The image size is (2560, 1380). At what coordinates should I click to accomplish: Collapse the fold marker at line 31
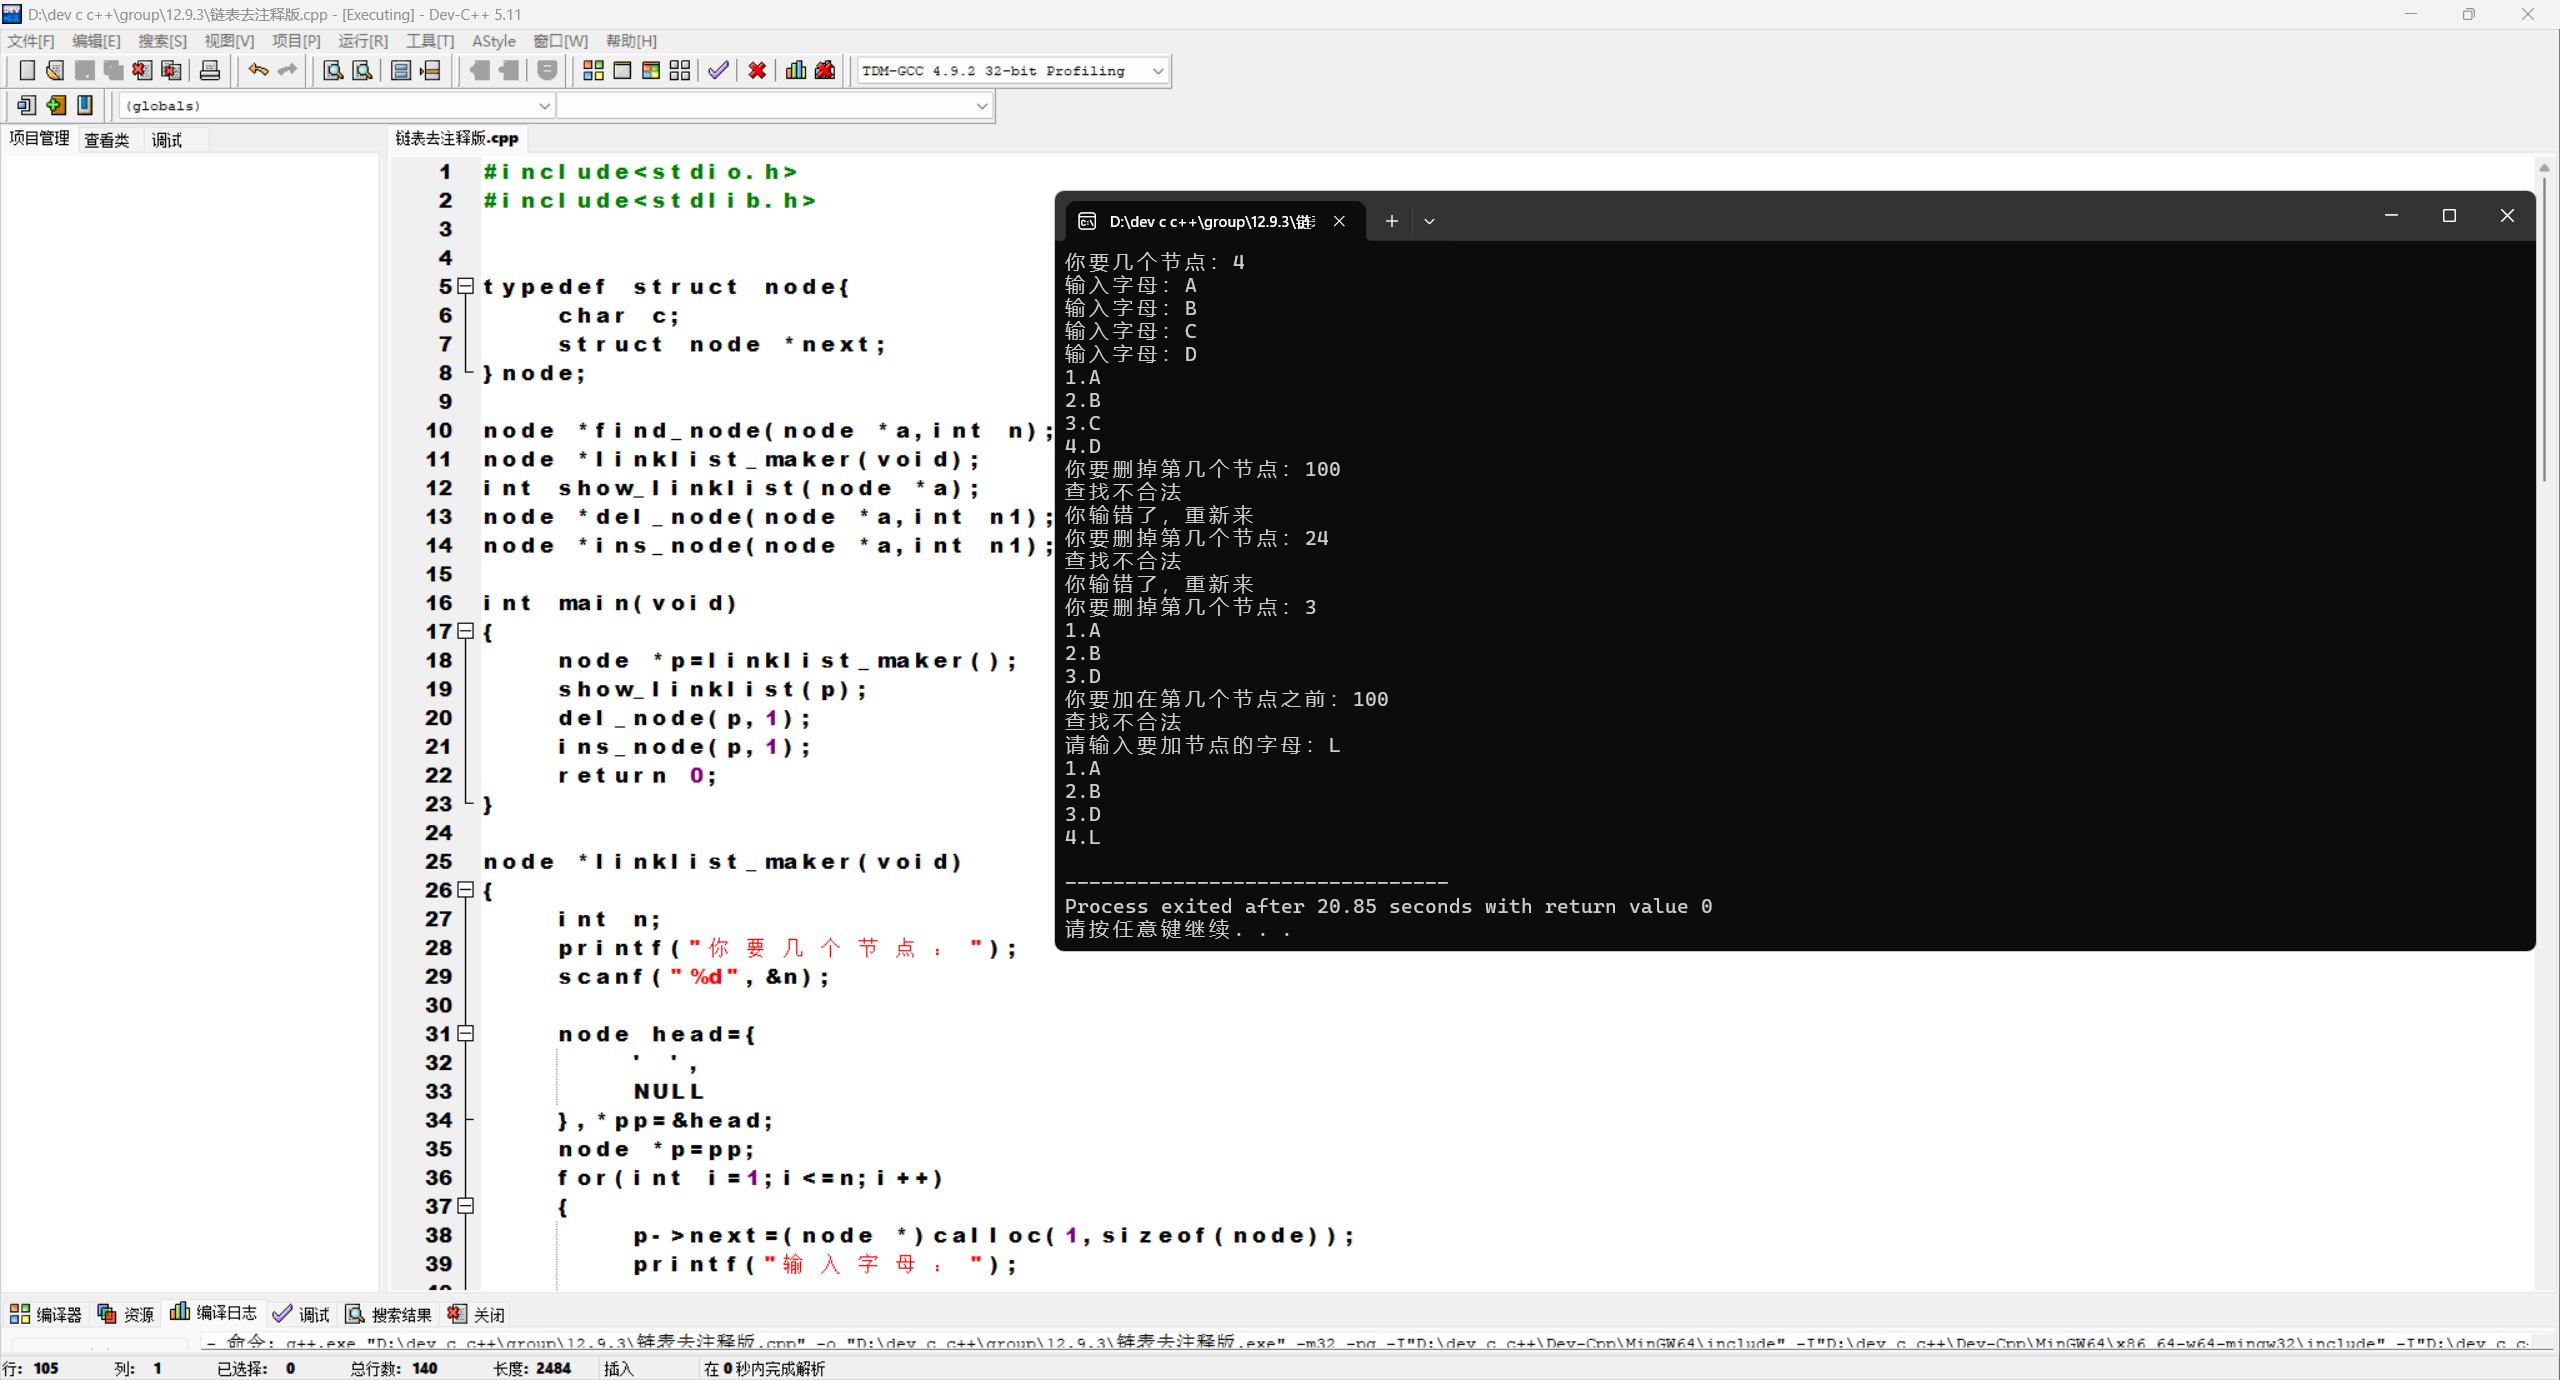[465, 1033]
